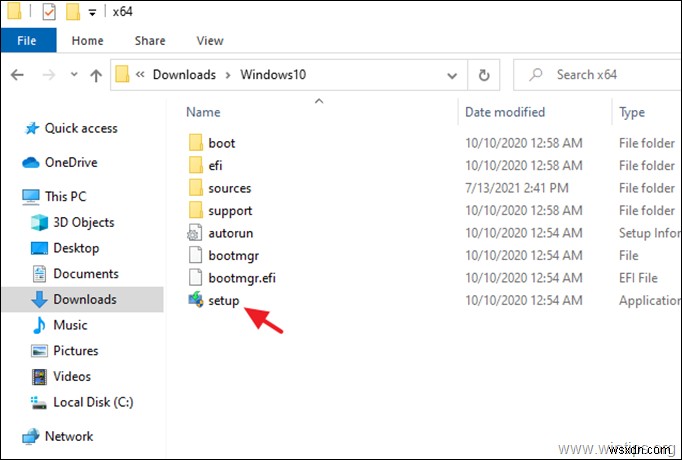Refresh the current folder view
The height and width of the screenshot is (460, 682).
(x=484, y=75)
